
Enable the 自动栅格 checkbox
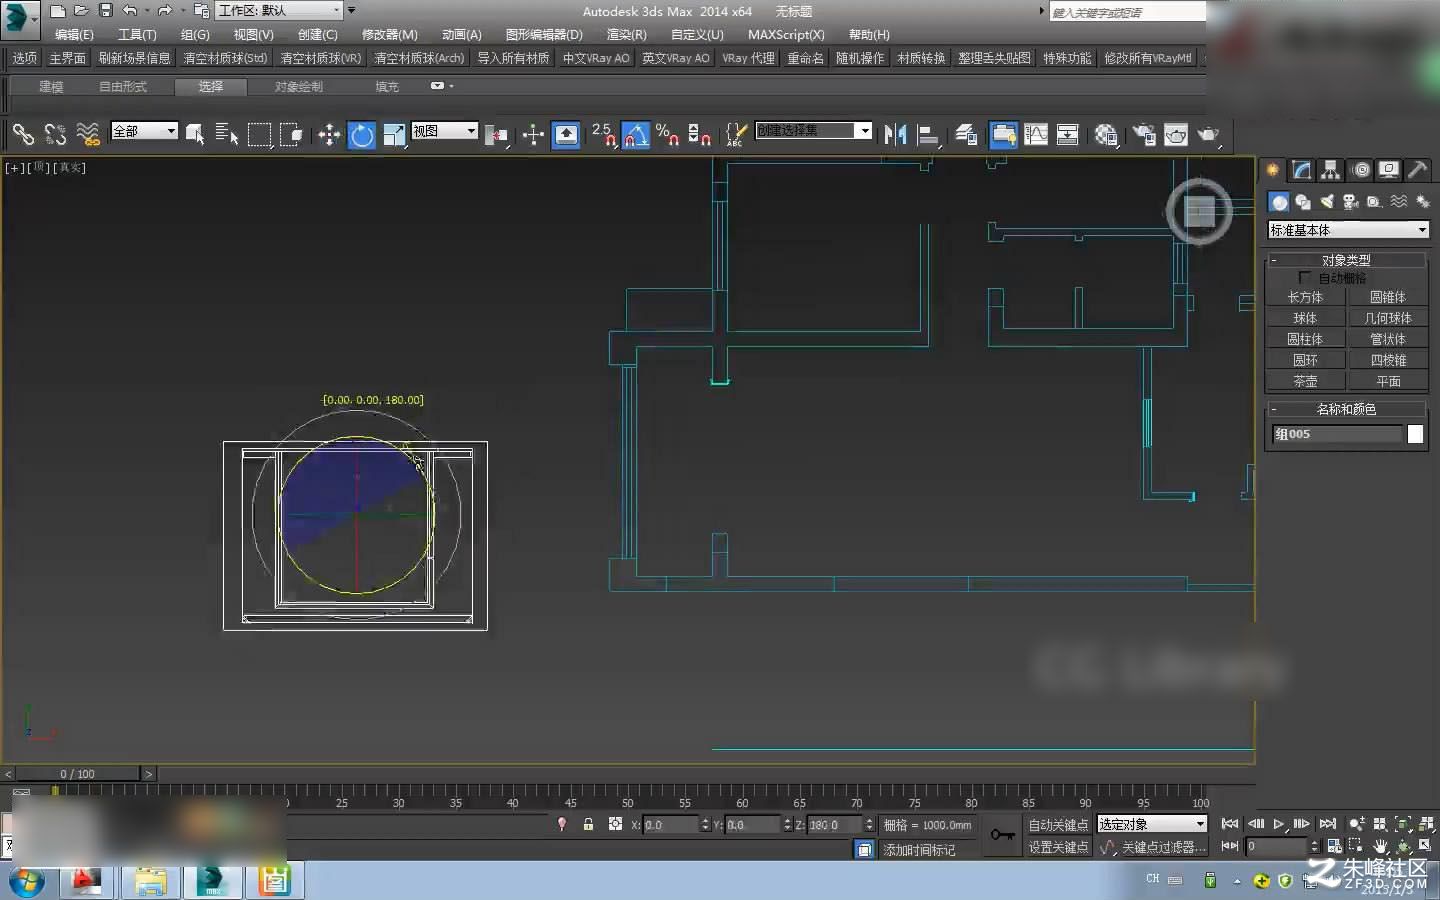pyautogui.click(x=1304, y=277)
